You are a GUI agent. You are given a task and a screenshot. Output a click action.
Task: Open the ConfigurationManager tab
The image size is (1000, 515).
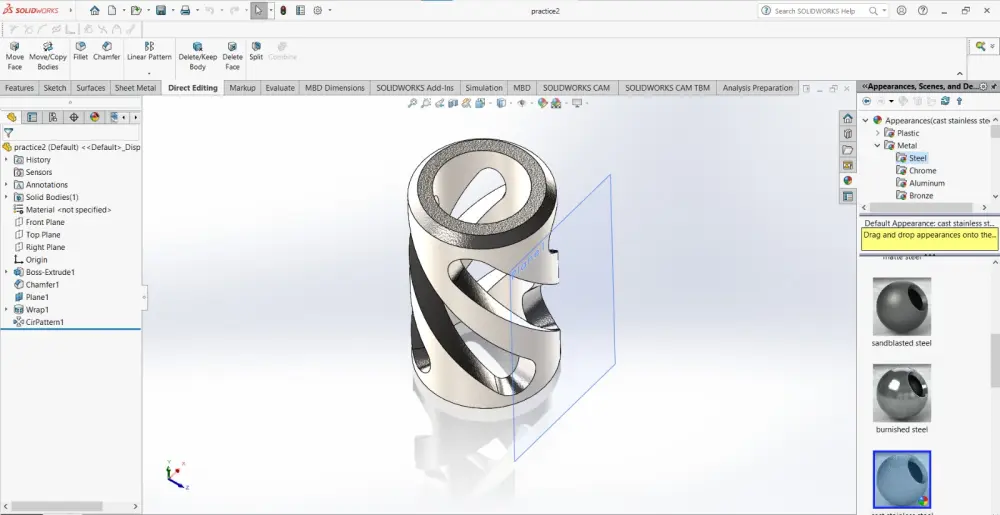[53, 117]
